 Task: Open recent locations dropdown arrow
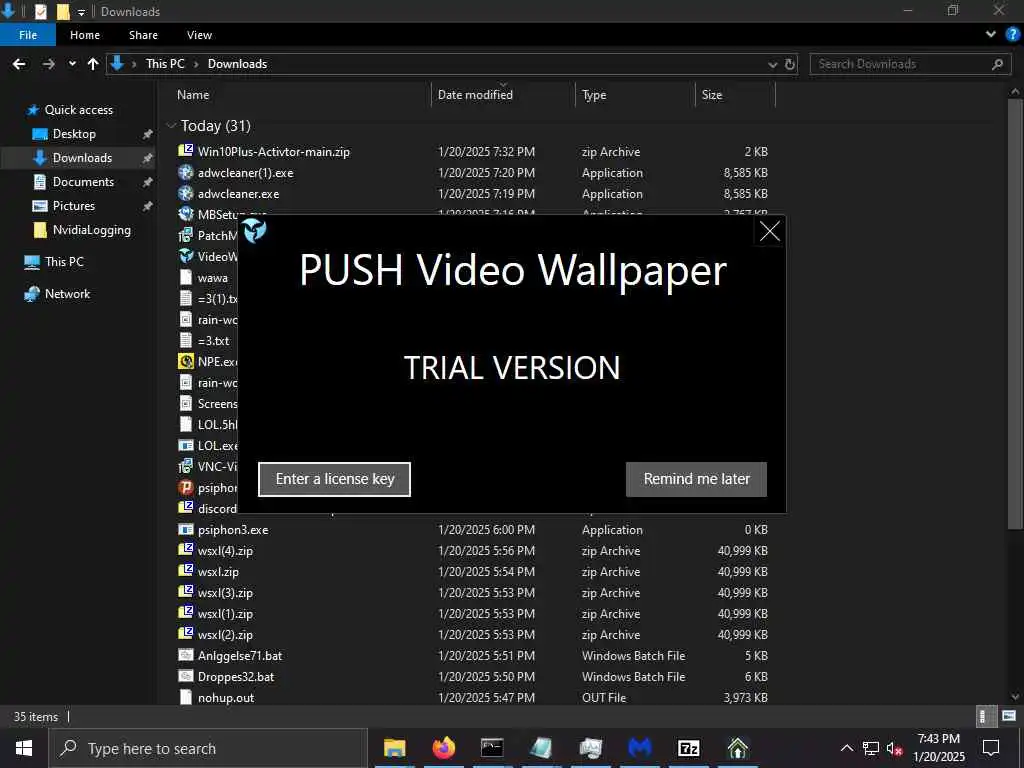[72, 64]
